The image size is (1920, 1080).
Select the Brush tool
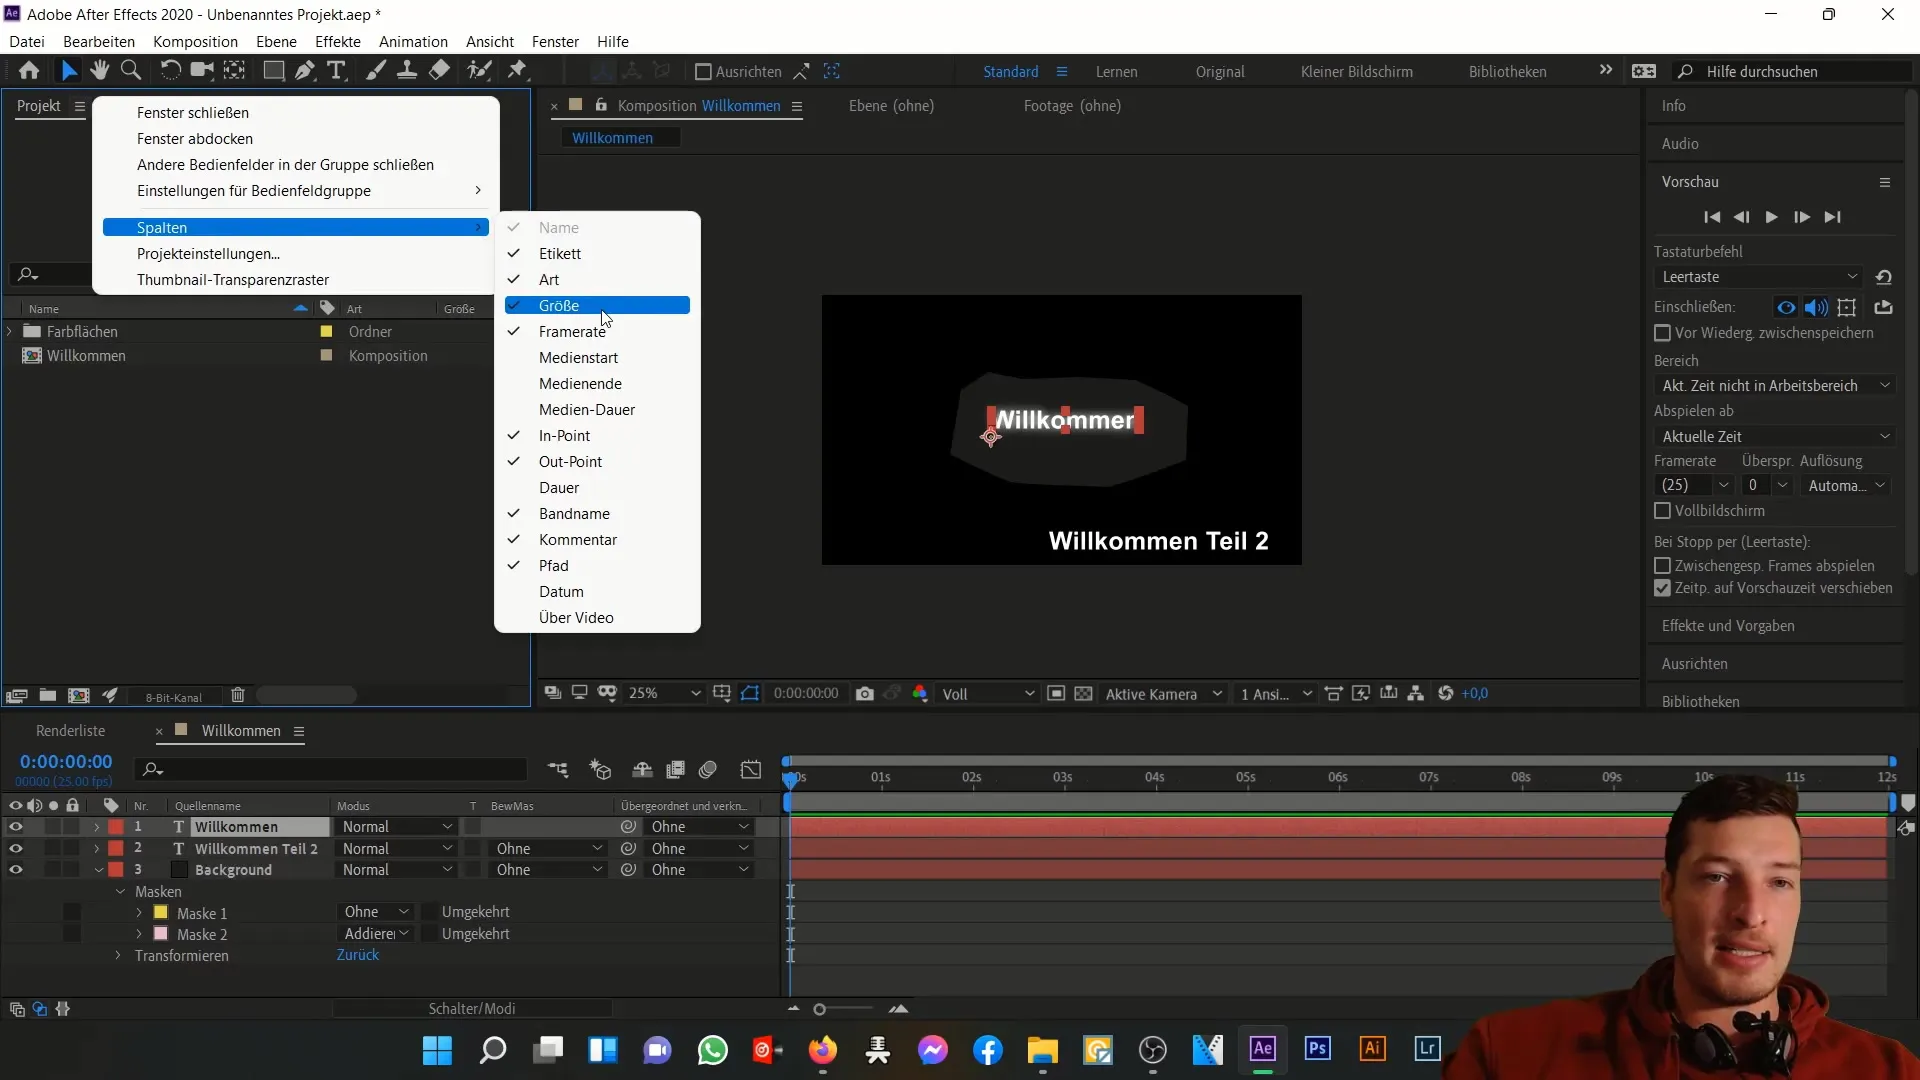point(376,71)
